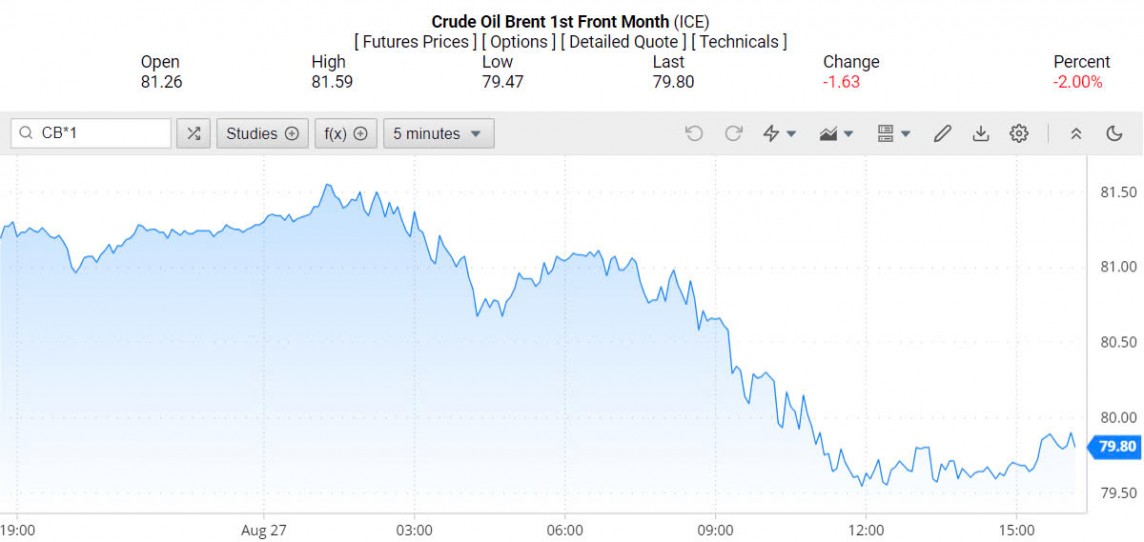Collapse the toolbar with double chevron
This screenshot has width=1144, height=542.
tap(1076, 133)
